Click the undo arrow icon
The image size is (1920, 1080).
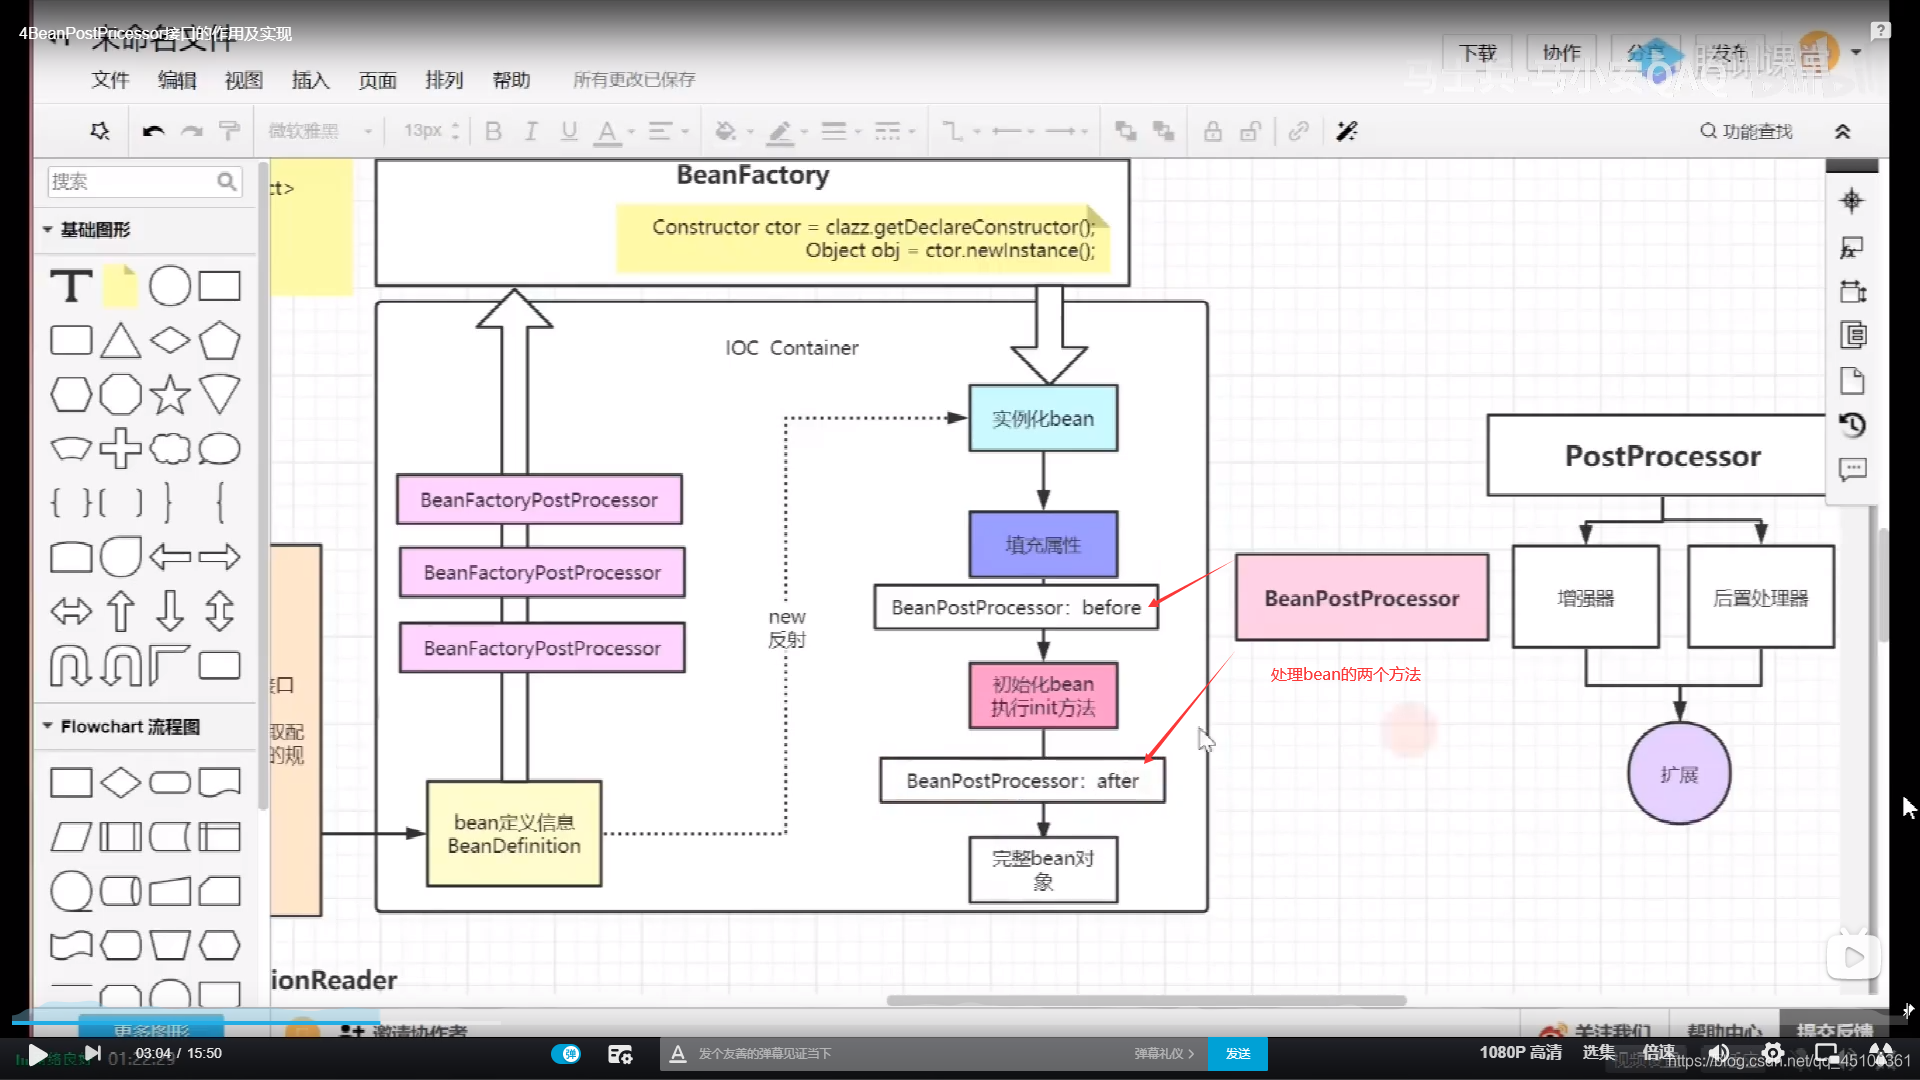153,131
